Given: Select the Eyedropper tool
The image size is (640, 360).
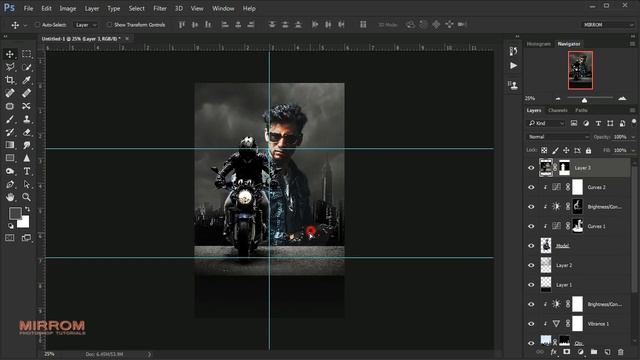Looking at the screenshot, I should pyautogui.click(x=27, y=80).
